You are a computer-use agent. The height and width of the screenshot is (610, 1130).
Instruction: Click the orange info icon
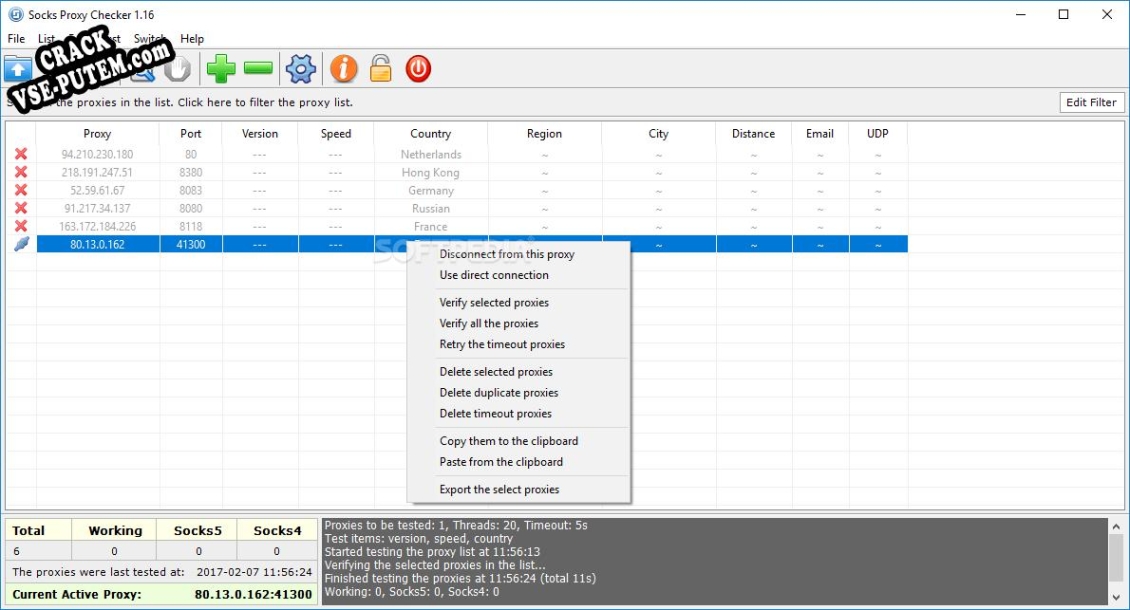pos(344,68)
